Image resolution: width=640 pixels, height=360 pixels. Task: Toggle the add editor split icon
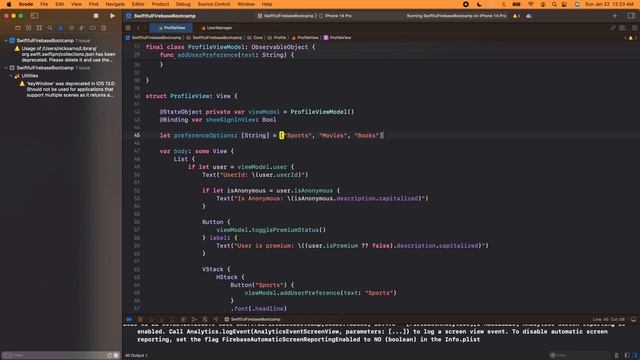635,28
